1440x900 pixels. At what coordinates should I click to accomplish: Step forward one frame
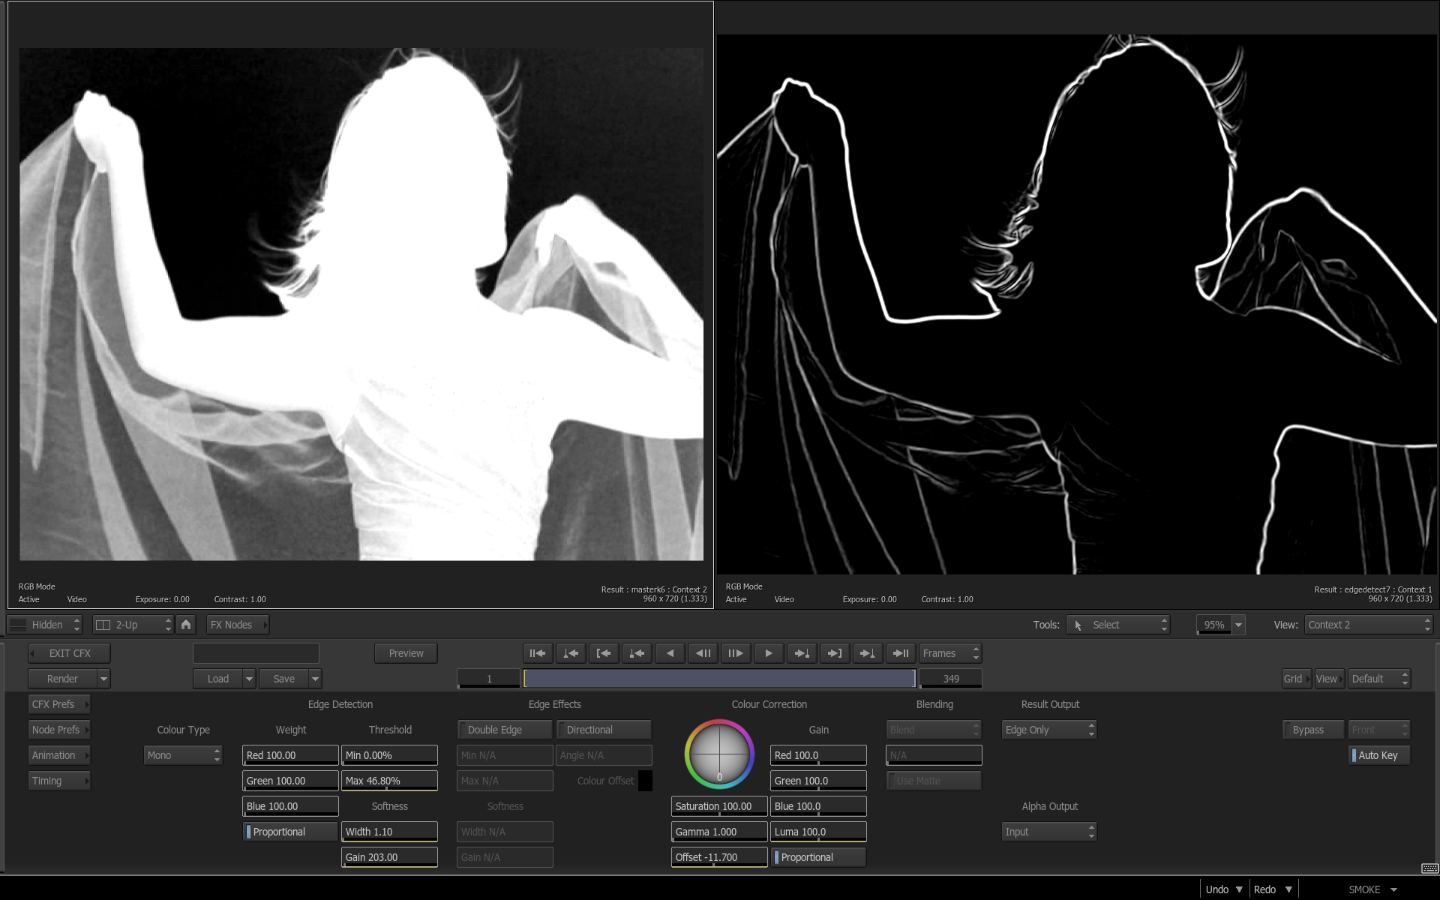pyautogui.click(x=736, y=653)
